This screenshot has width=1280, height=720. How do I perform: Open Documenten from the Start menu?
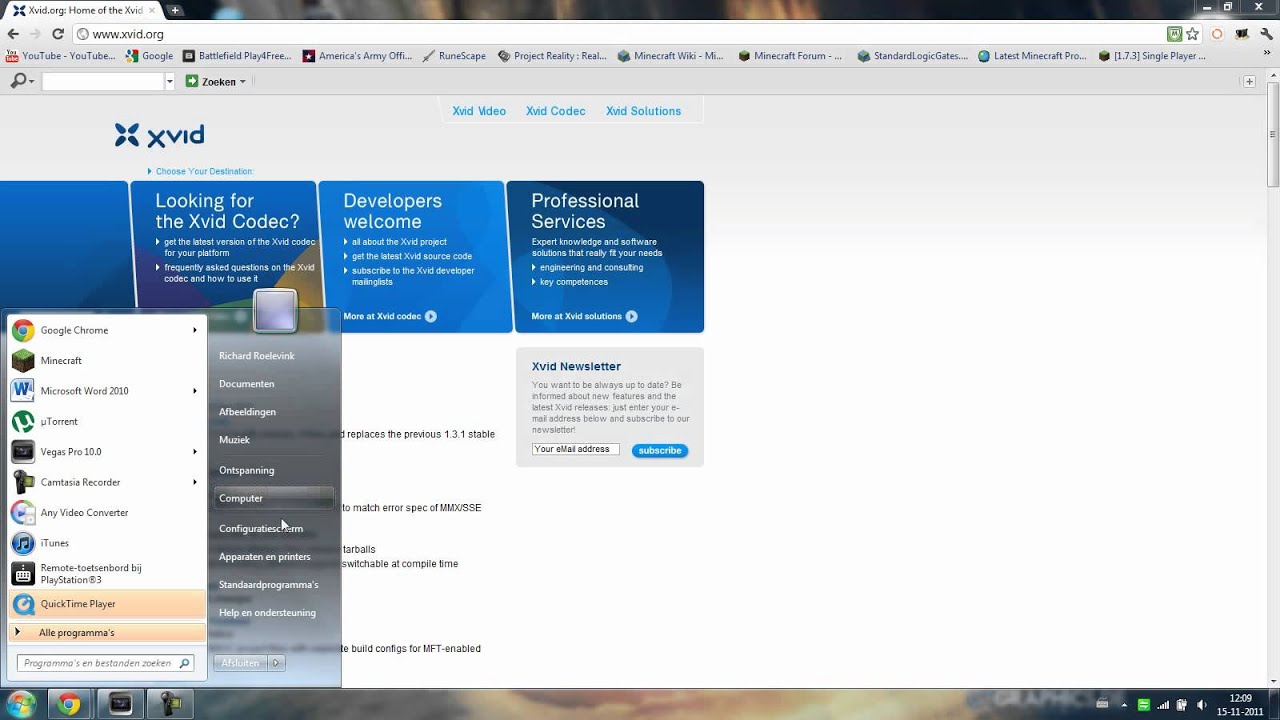[x=247, y=384]
